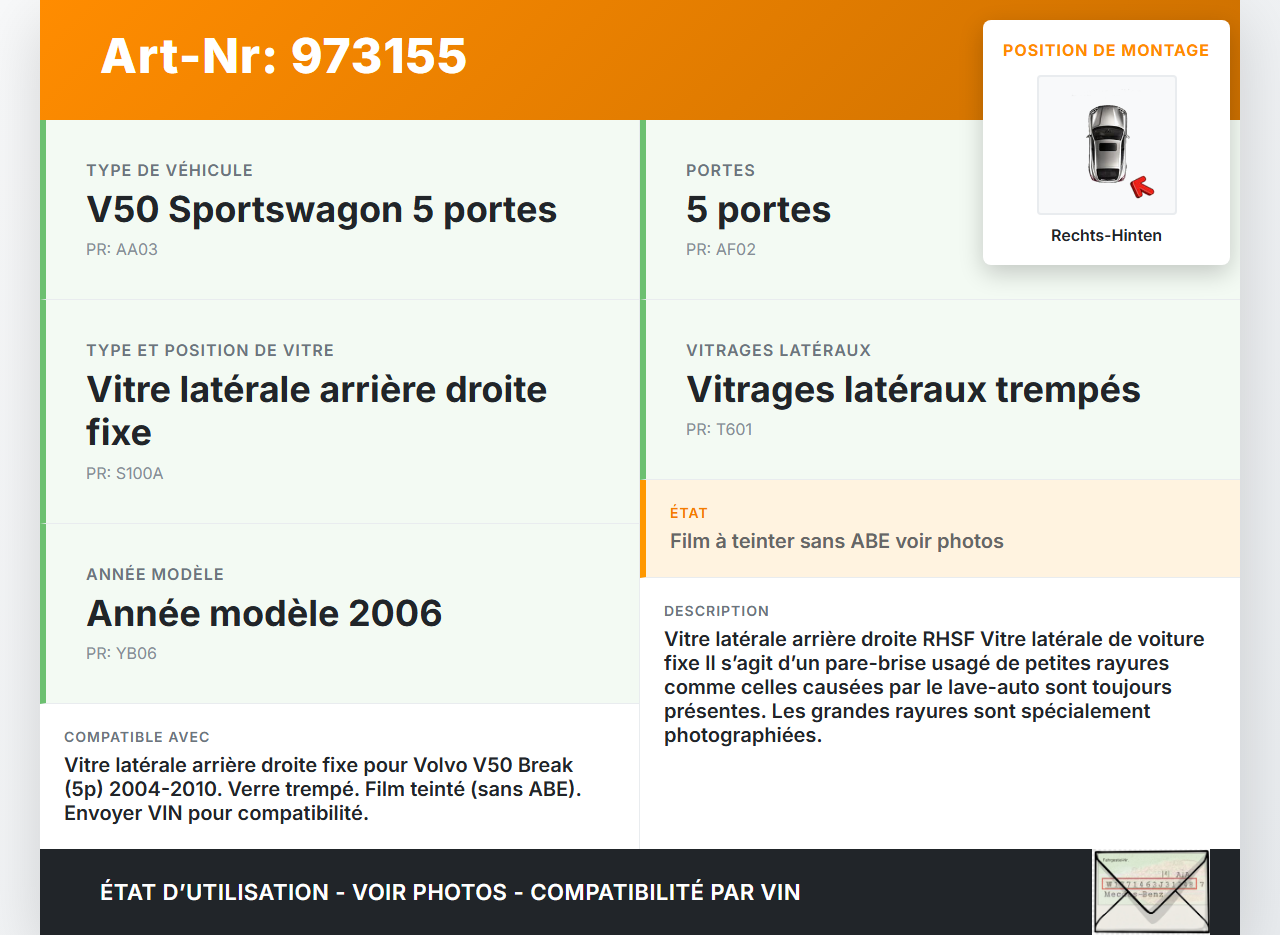Click the "VITRAGES LATÉRAUX" label

779,350
